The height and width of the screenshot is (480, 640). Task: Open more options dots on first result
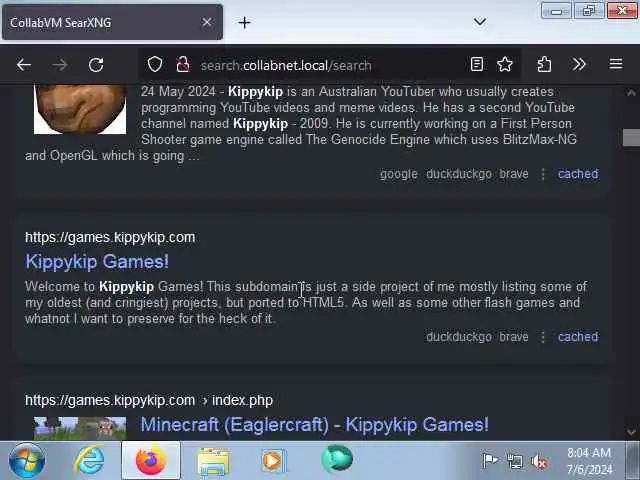pos(543,174)
